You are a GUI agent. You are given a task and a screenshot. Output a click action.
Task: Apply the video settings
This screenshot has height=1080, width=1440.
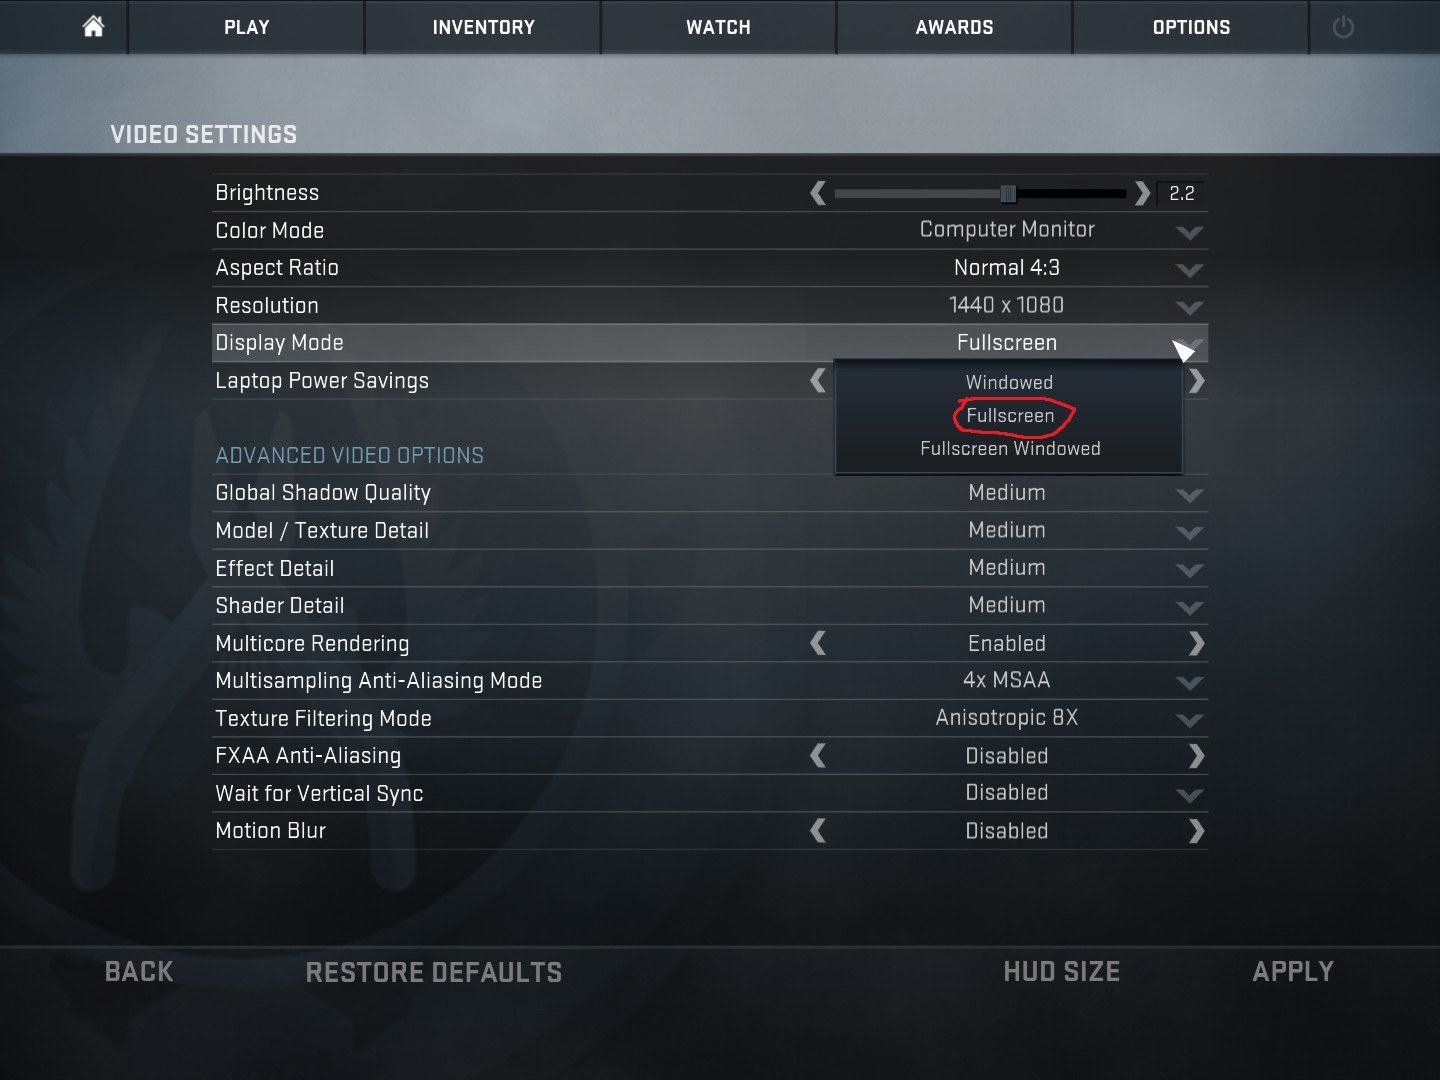pos(1293,971)
